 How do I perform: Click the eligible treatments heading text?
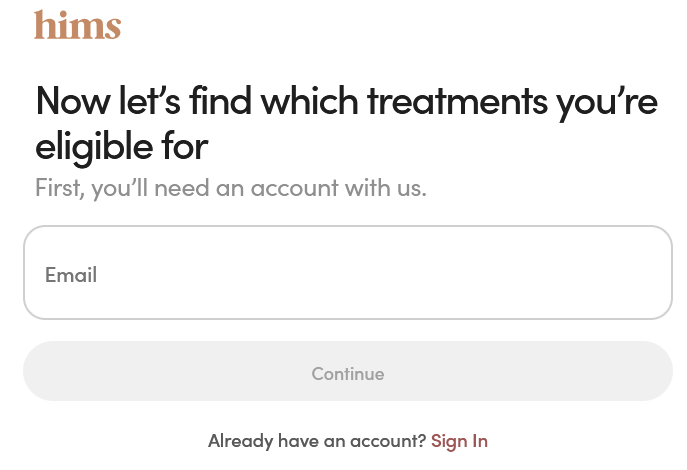[x=346, y=123]
